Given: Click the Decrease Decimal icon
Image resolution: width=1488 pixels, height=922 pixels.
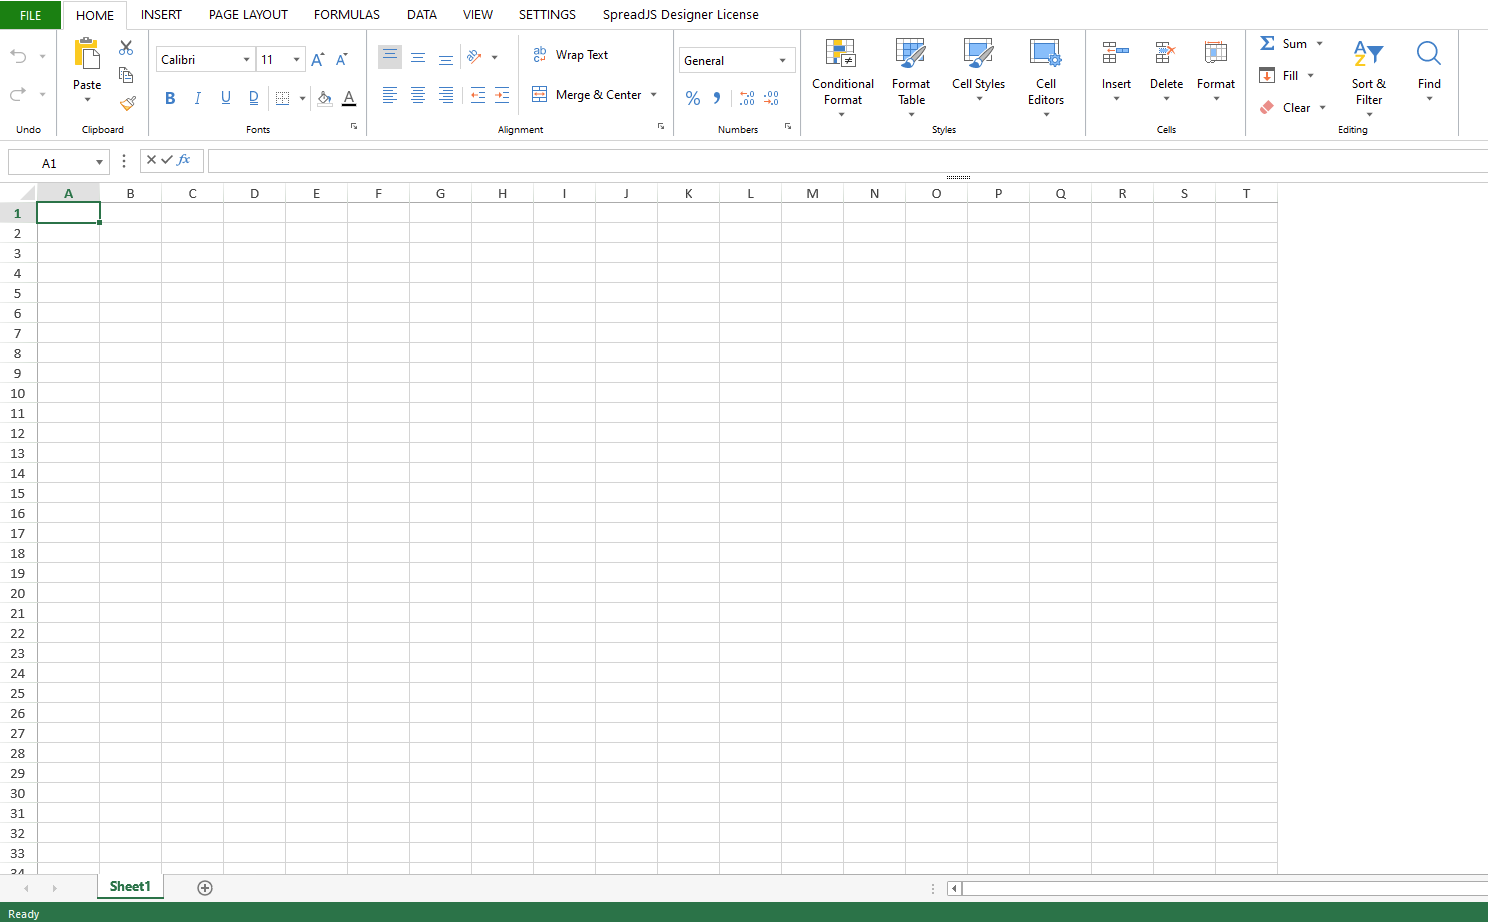Looking at the screenshot, I should coord(771,98).
